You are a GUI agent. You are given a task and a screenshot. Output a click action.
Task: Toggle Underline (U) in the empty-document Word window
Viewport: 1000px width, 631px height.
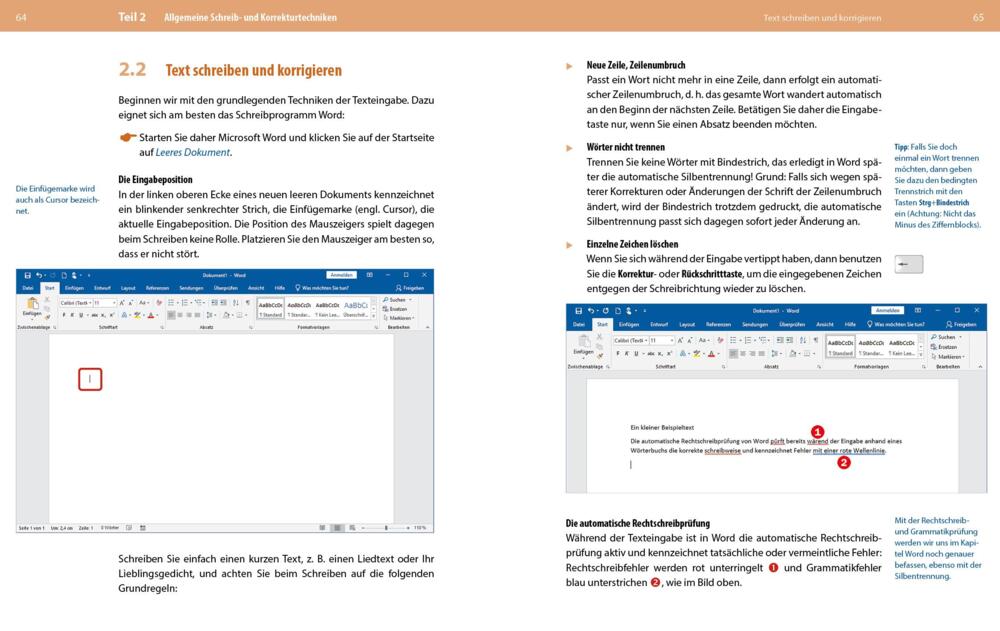pos(81,315)
